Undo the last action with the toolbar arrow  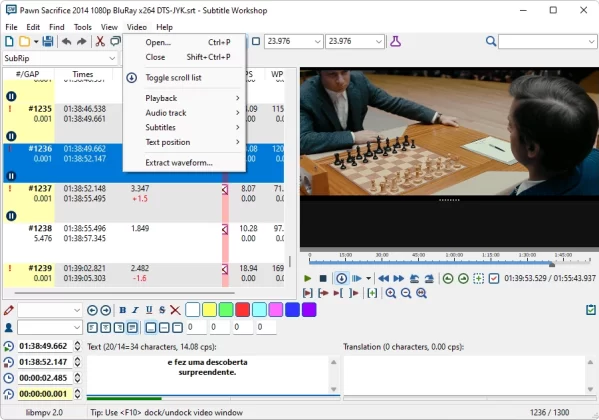66,41
